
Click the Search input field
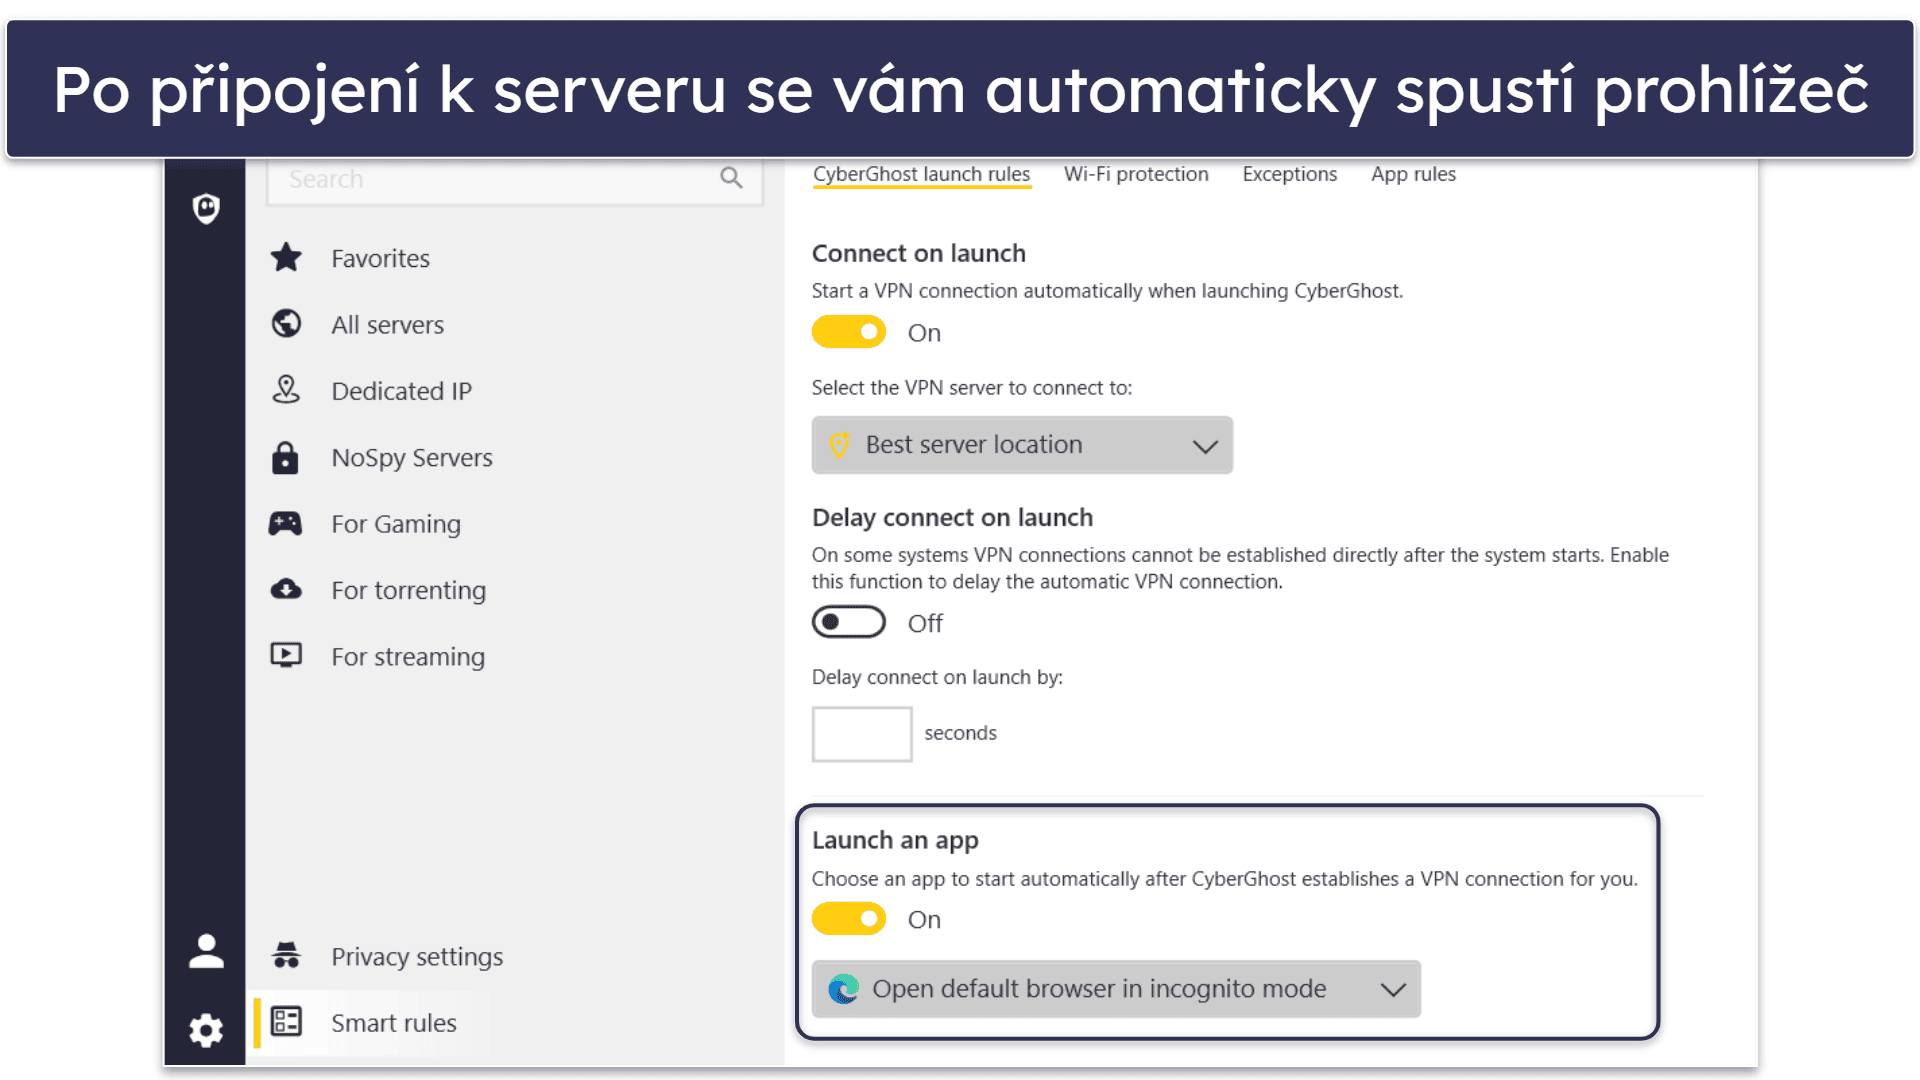pyautogui.click(x=515, y=180)
